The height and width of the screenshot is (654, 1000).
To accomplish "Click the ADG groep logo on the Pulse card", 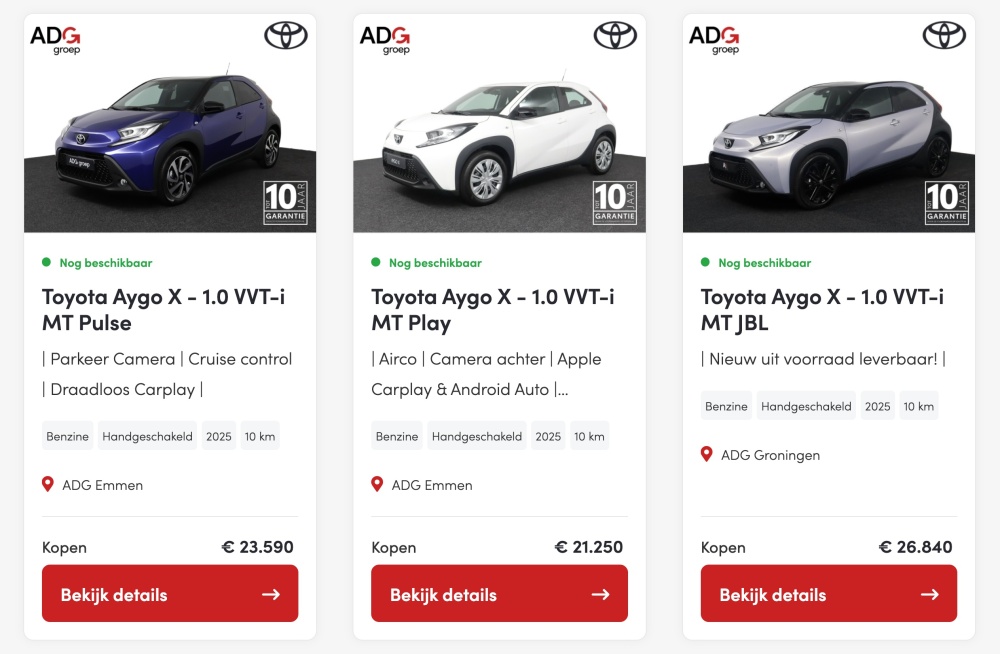I will tap(55, 39).
